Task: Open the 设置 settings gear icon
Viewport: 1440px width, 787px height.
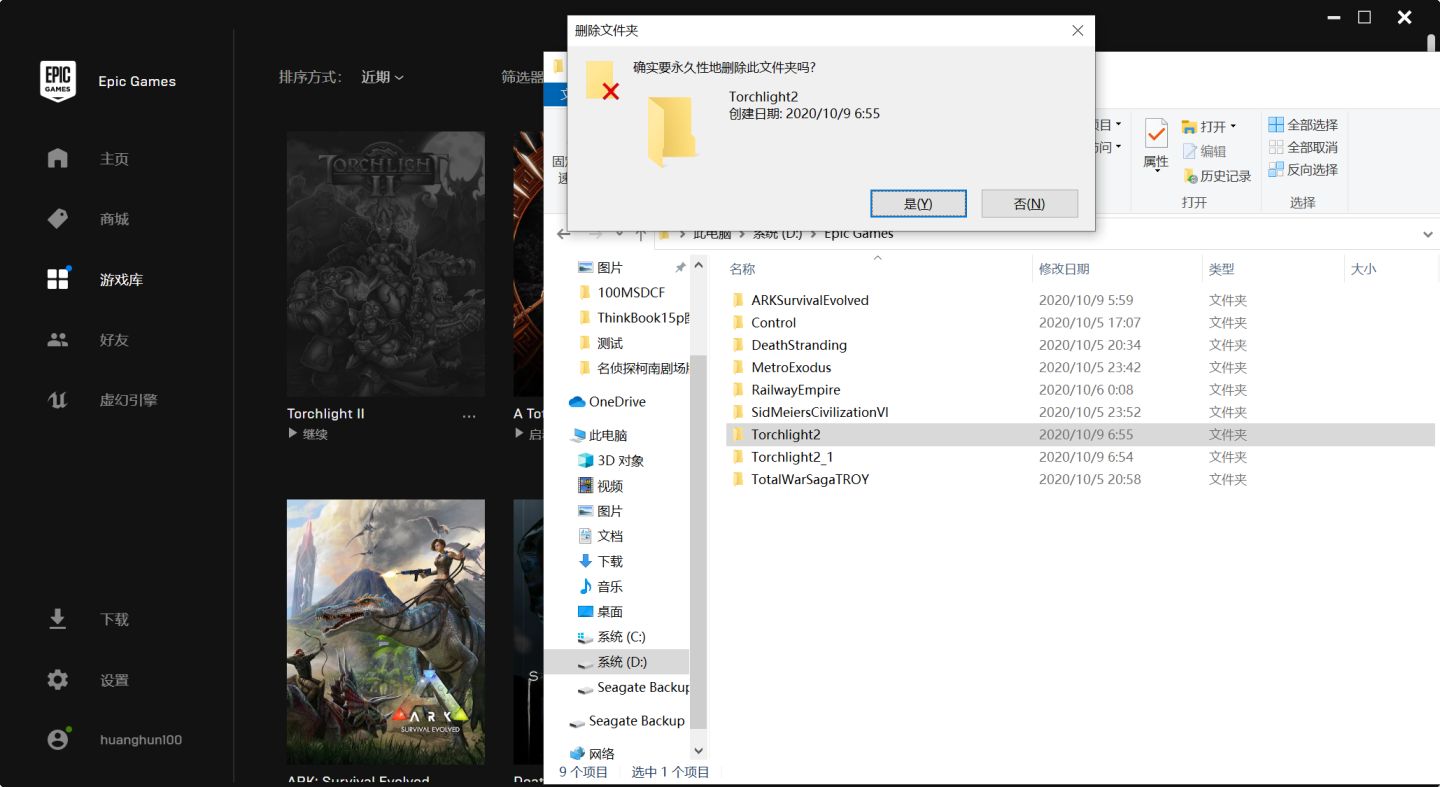Action: [x=58, y=680]
